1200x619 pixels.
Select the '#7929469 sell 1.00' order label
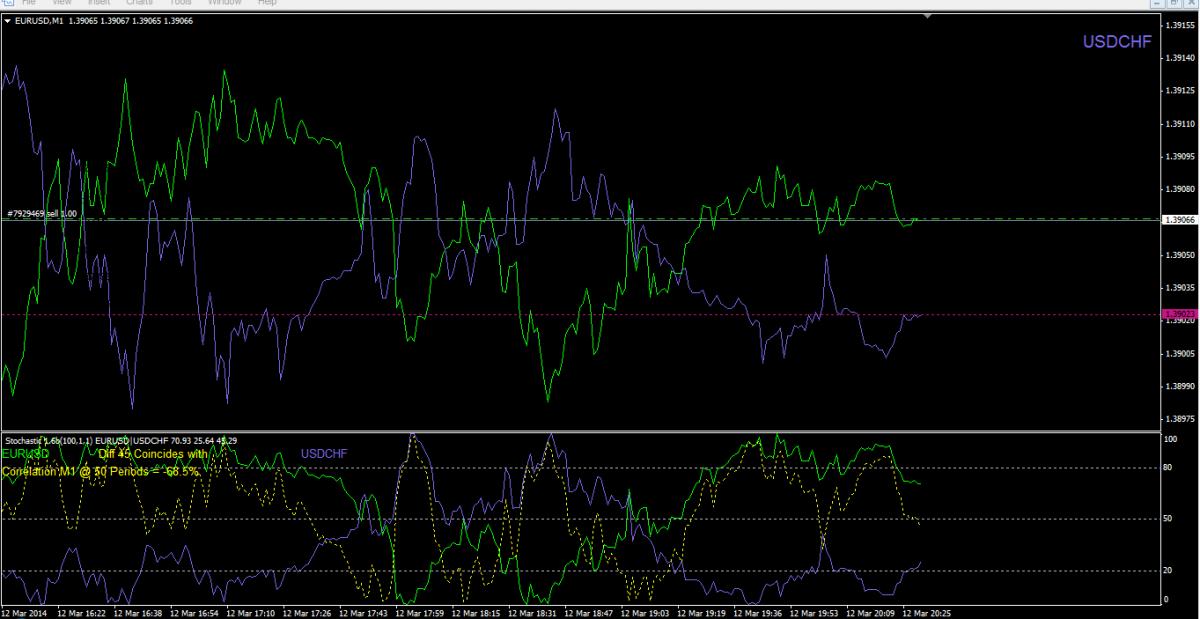coord(42,213)
